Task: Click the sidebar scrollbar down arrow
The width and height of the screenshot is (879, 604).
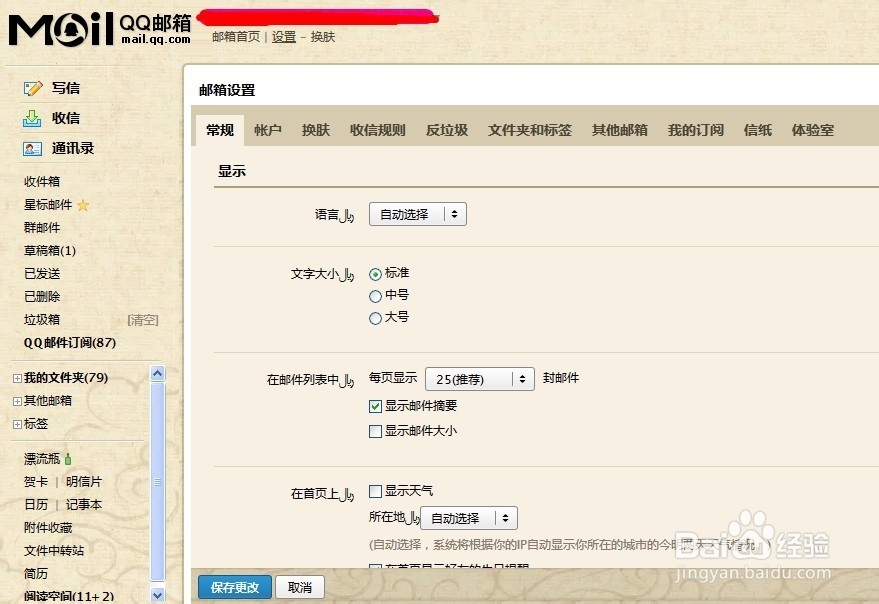Action: [x=157, y=595]
